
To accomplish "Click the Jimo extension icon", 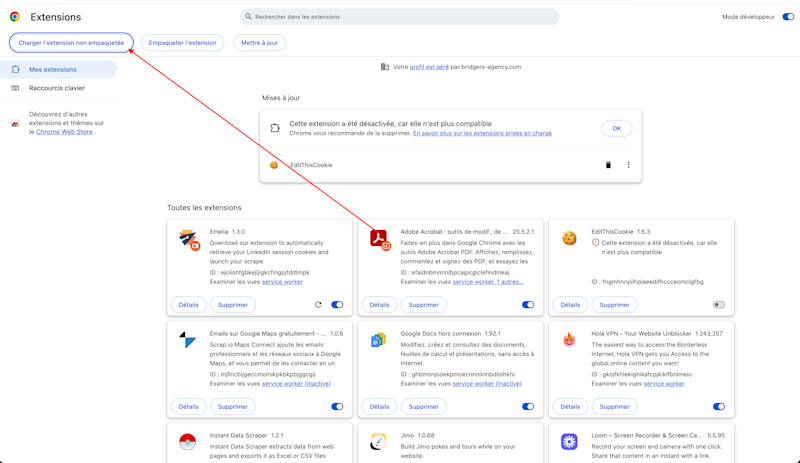I will [379, 442].
